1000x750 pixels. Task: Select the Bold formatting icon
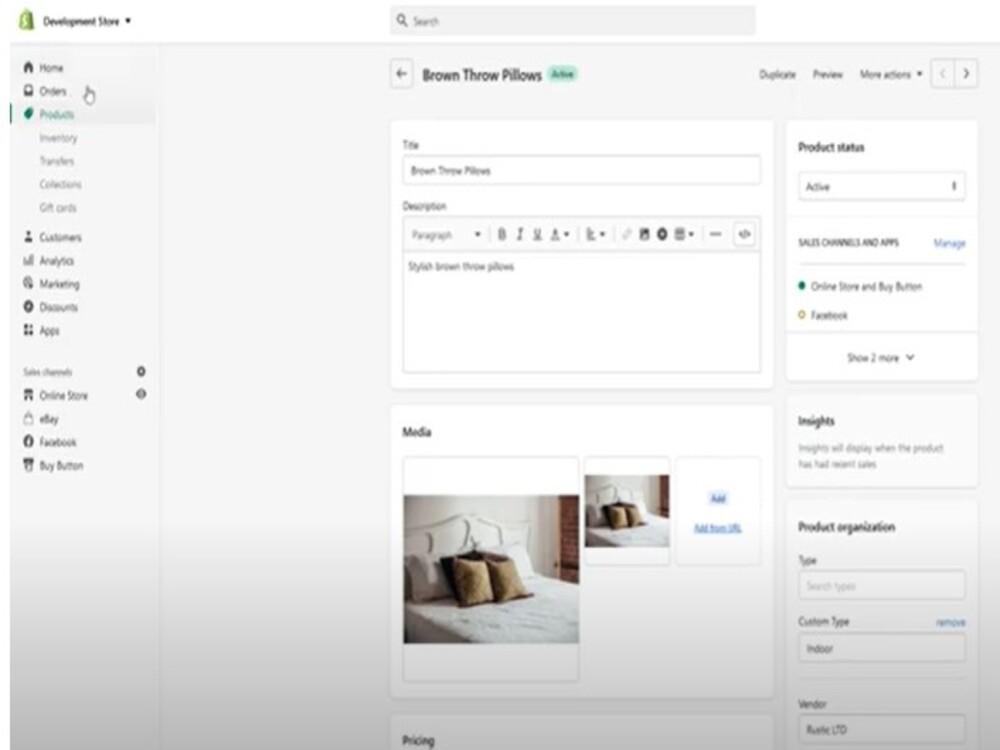502,234
